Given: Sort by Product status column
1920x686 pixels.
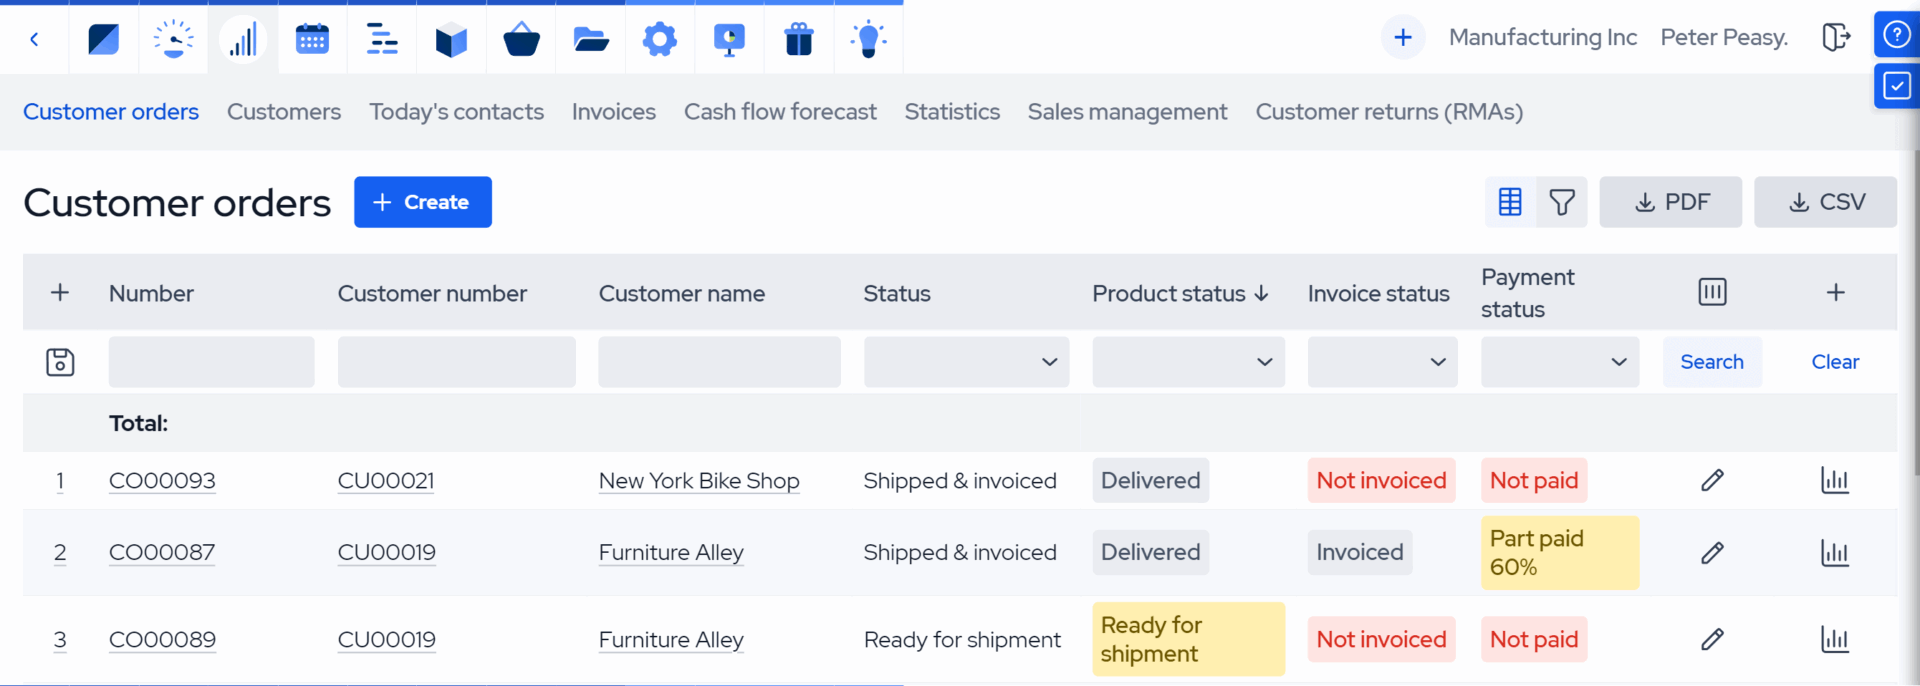Looking at the screenshot, I should click(x=1179, y=293).
